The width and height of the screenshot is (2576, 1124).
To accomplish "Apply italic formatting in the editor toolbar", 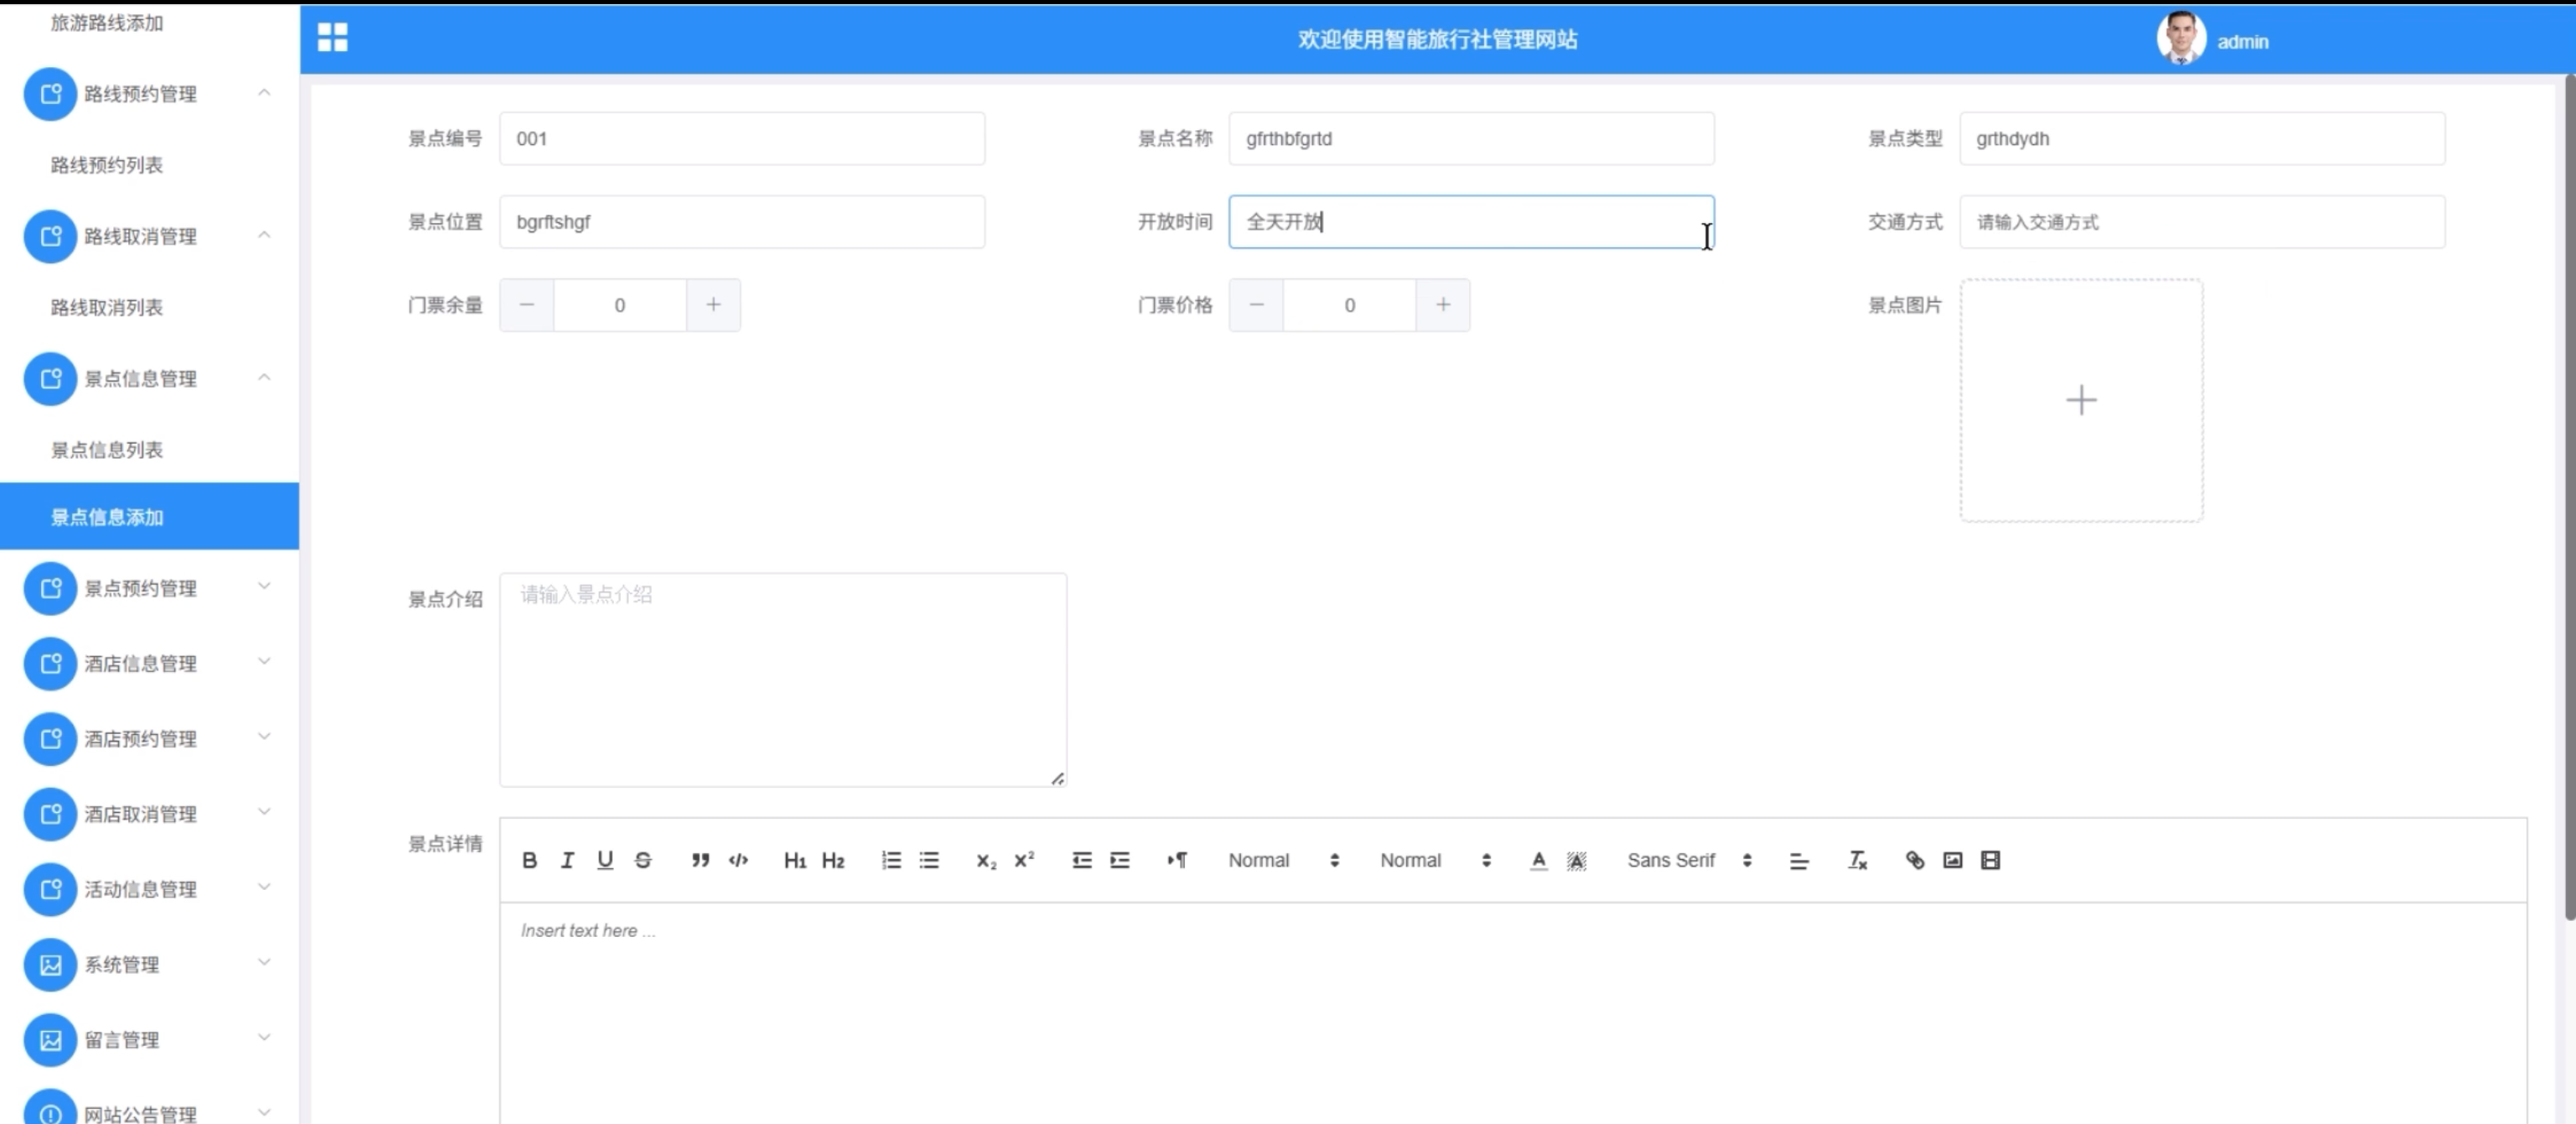I will [567, 860].
